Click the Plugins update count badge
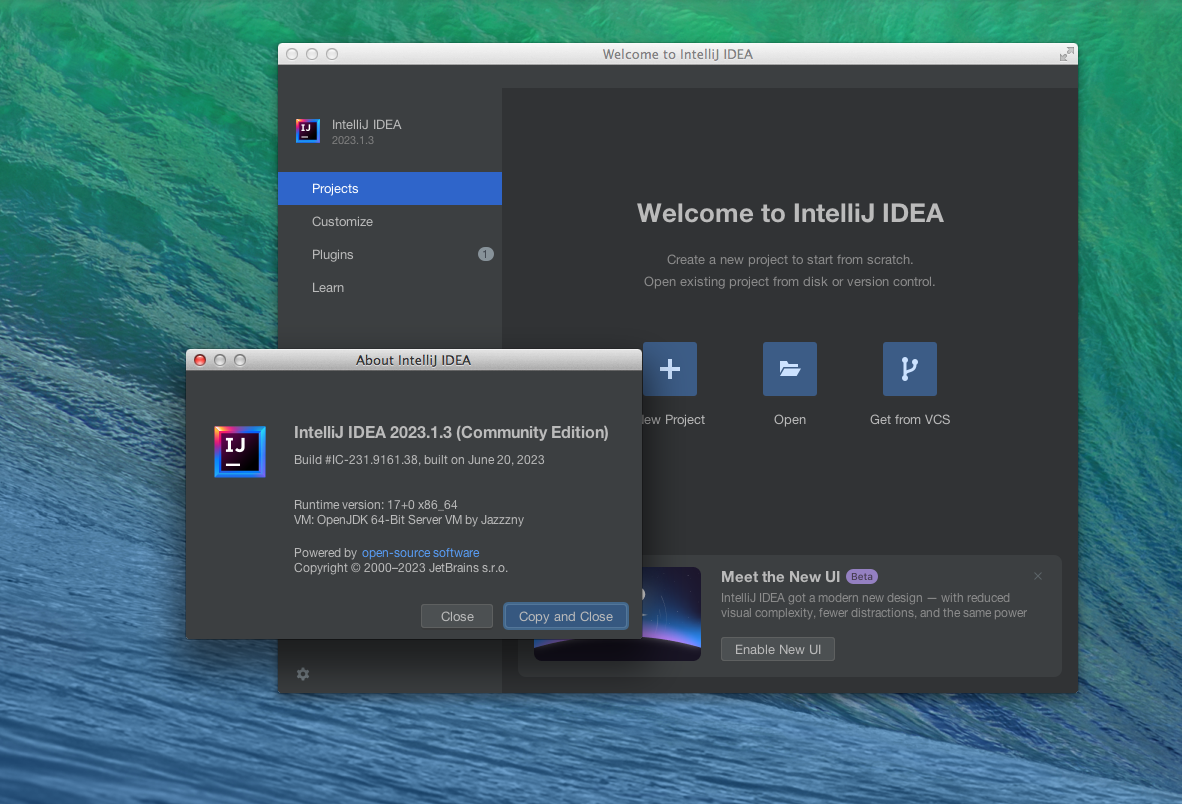This screenshot has width=1182, height=804. point(485,254)
